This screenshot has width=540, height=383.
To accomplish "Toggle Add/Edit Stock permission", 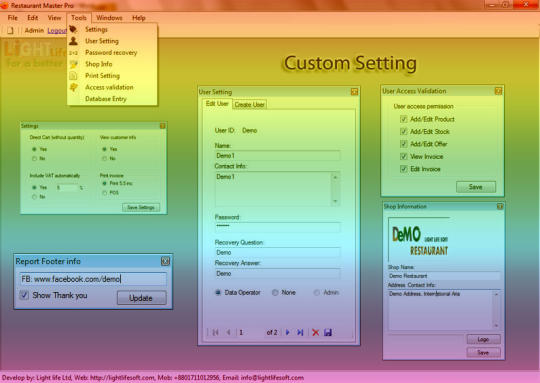I will tap(404, 132).
